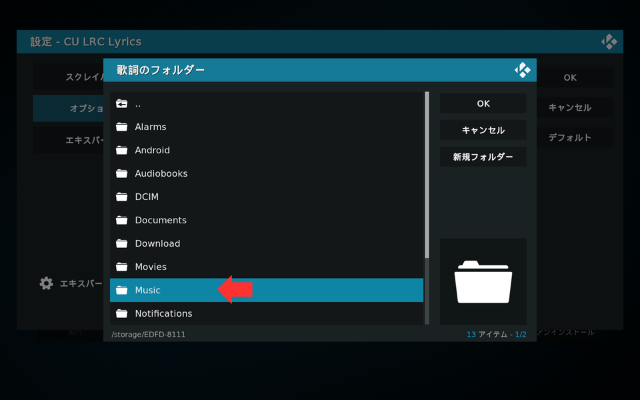The height and width of the screenshot is (400, 640).
Task: Click the folder icon beside Alarms
Action: (122, 127)
